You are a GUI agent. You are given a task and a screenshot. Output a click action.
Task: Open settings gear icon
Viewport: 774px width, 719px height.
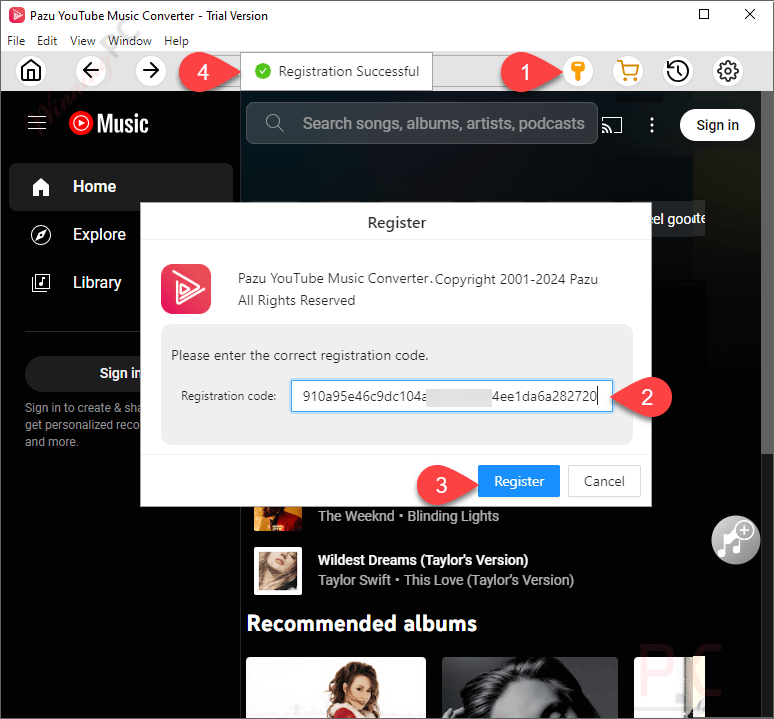point(728,71)
